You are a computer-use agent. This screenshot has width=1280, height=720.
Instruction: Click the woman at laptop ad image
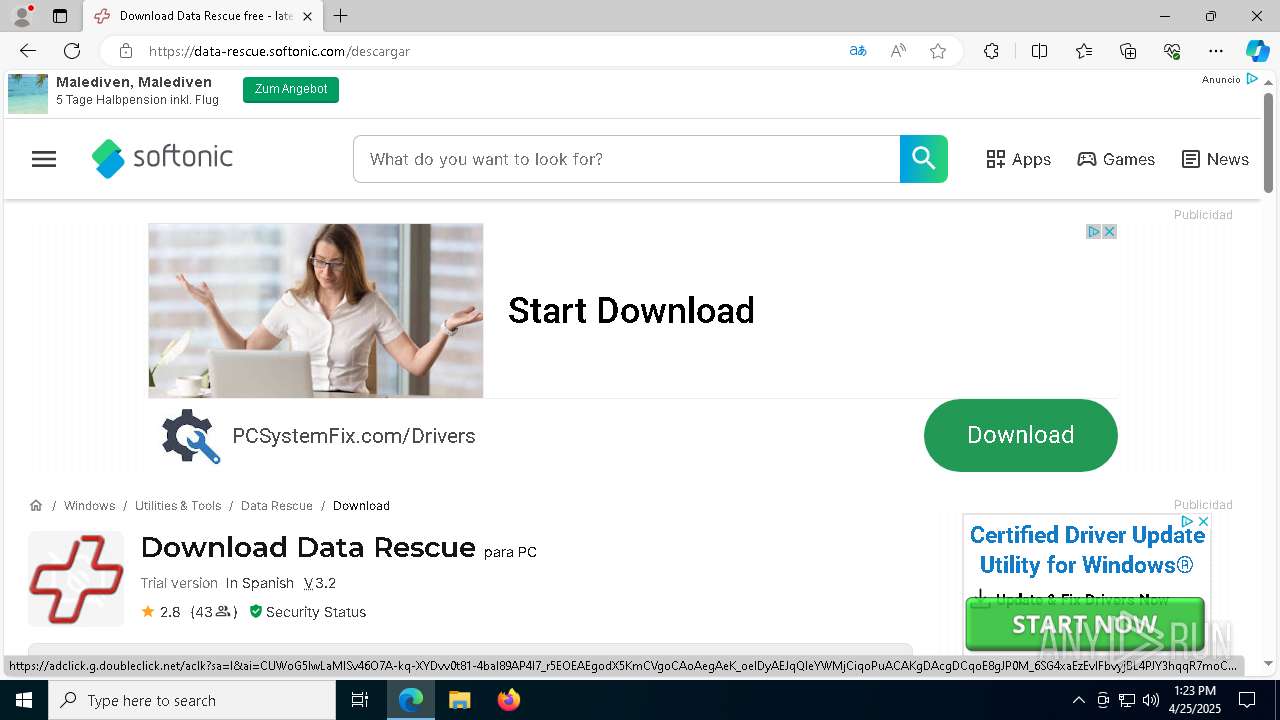[x=316, y=310]
